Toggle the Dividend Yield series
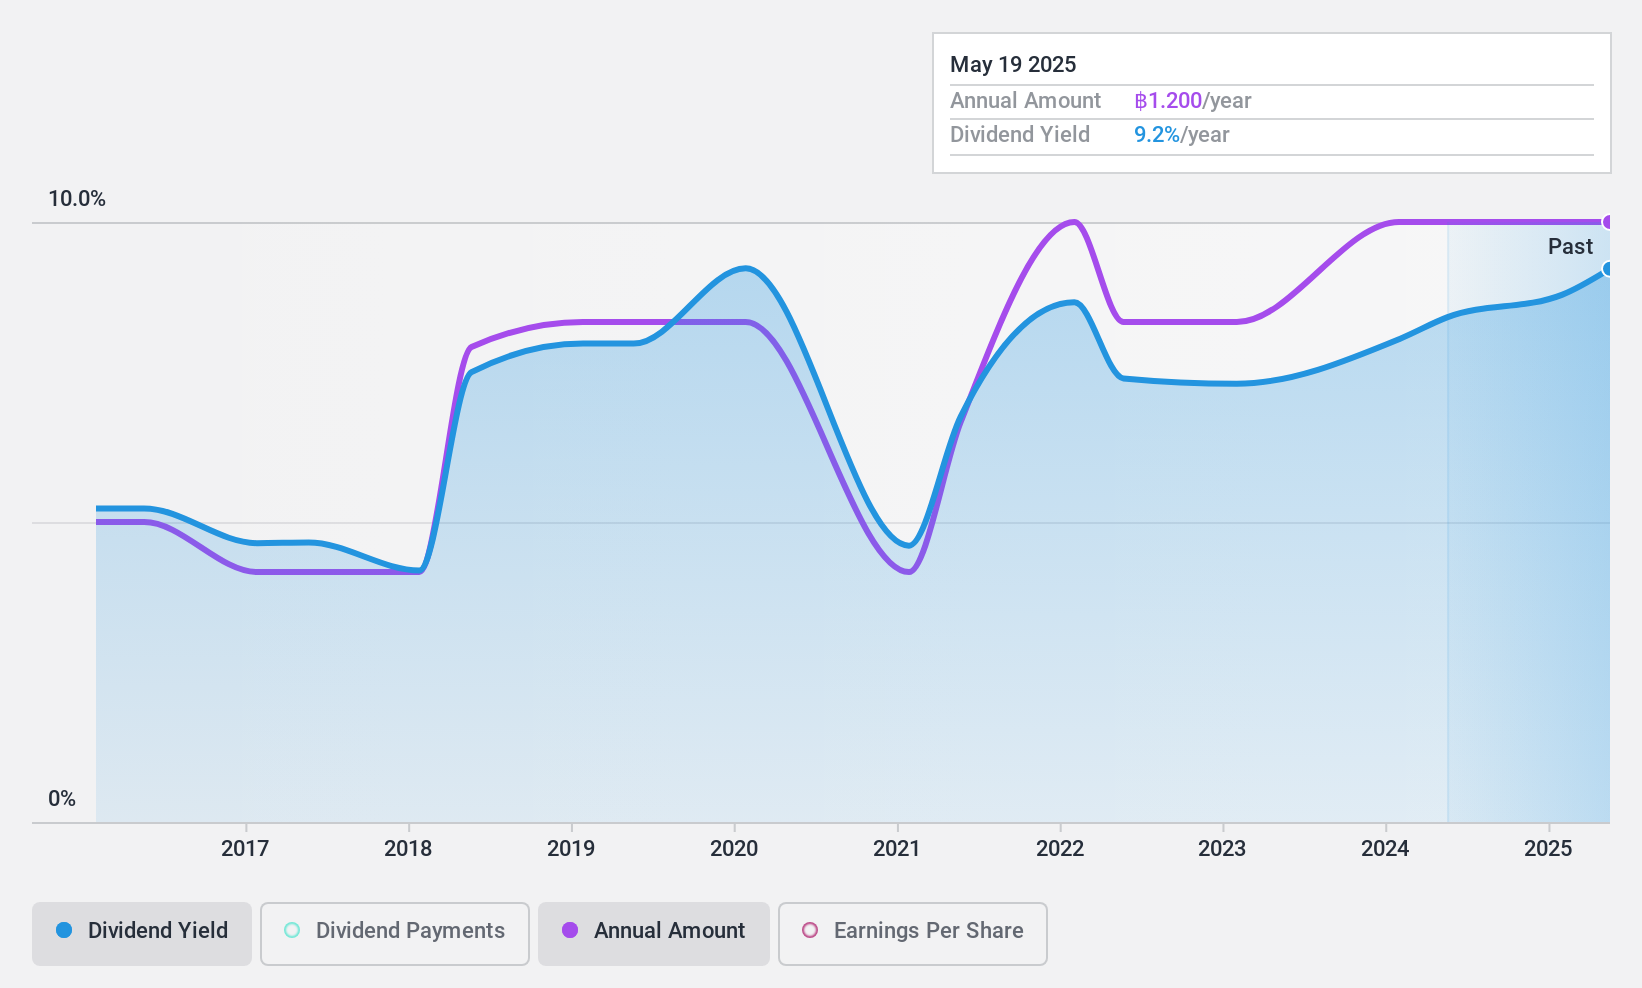 [x=142, y=934]
